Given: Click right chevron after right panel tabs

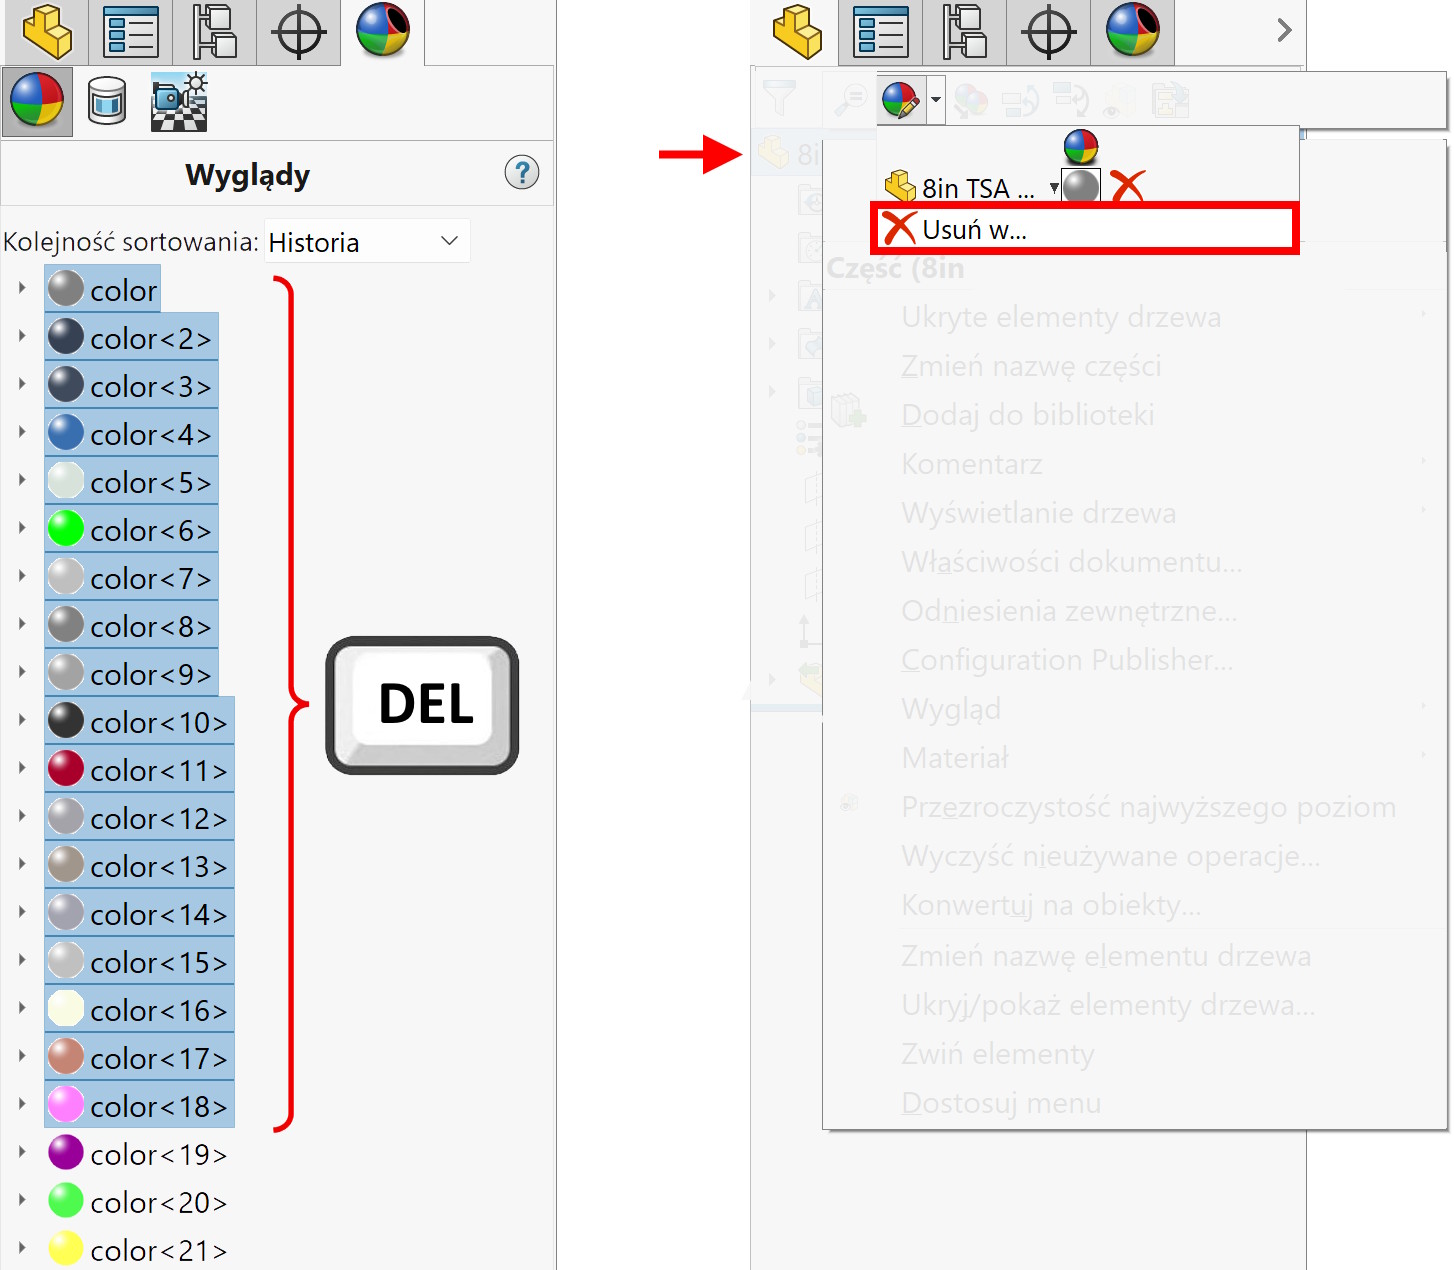Looking at the screenshot, I should 1284,31.
